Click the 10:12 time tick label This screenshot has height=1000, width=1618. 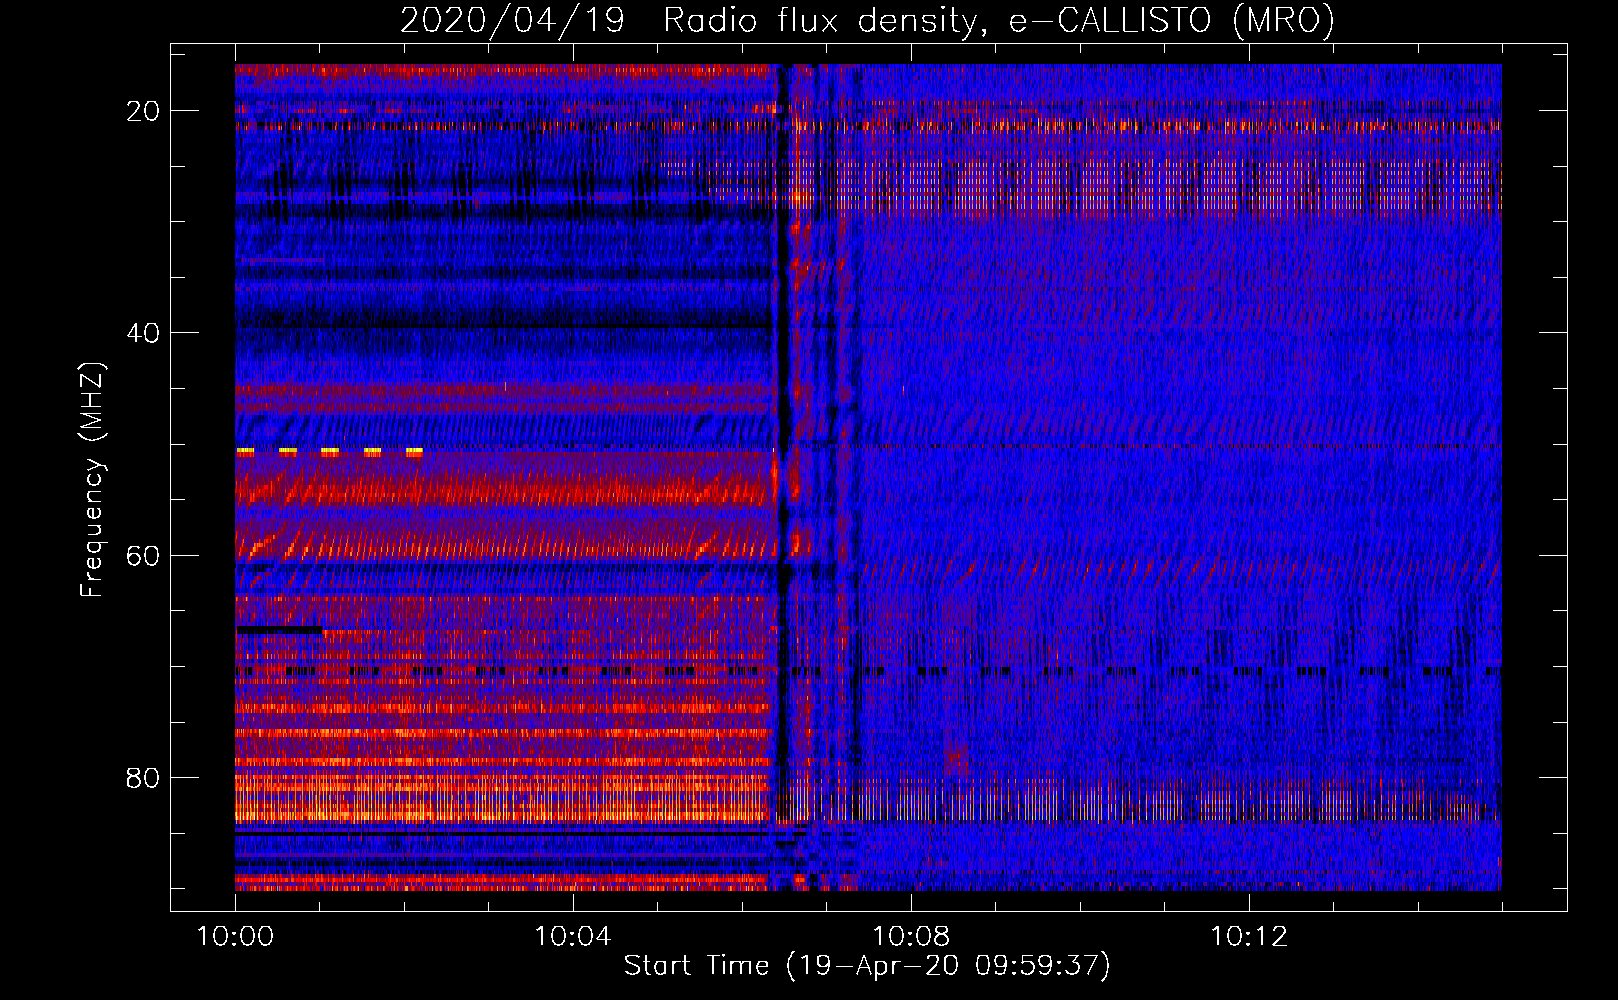(x=1249, y=936)
